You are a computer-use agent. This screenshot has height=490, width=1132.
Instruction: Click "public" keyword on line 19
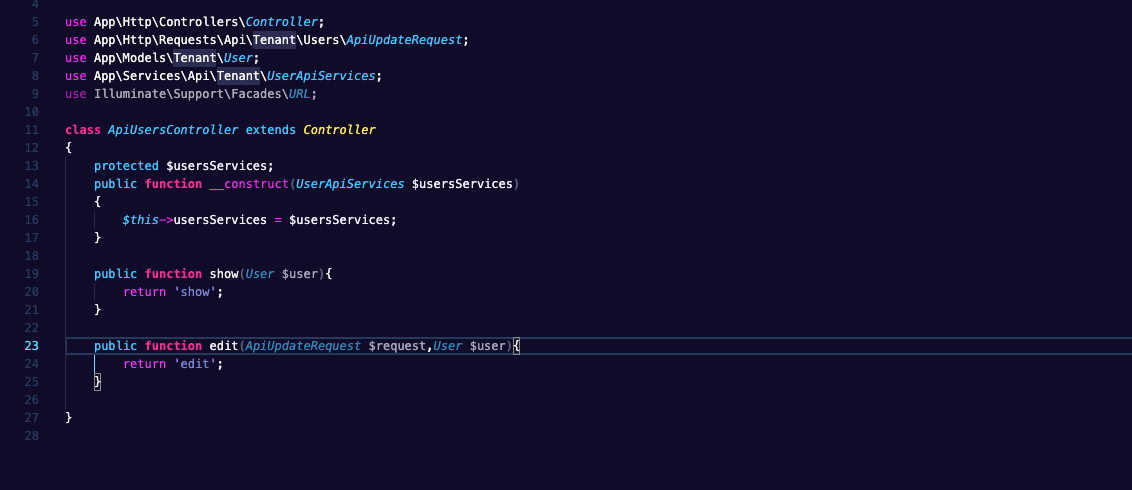[x=116, y=274]
